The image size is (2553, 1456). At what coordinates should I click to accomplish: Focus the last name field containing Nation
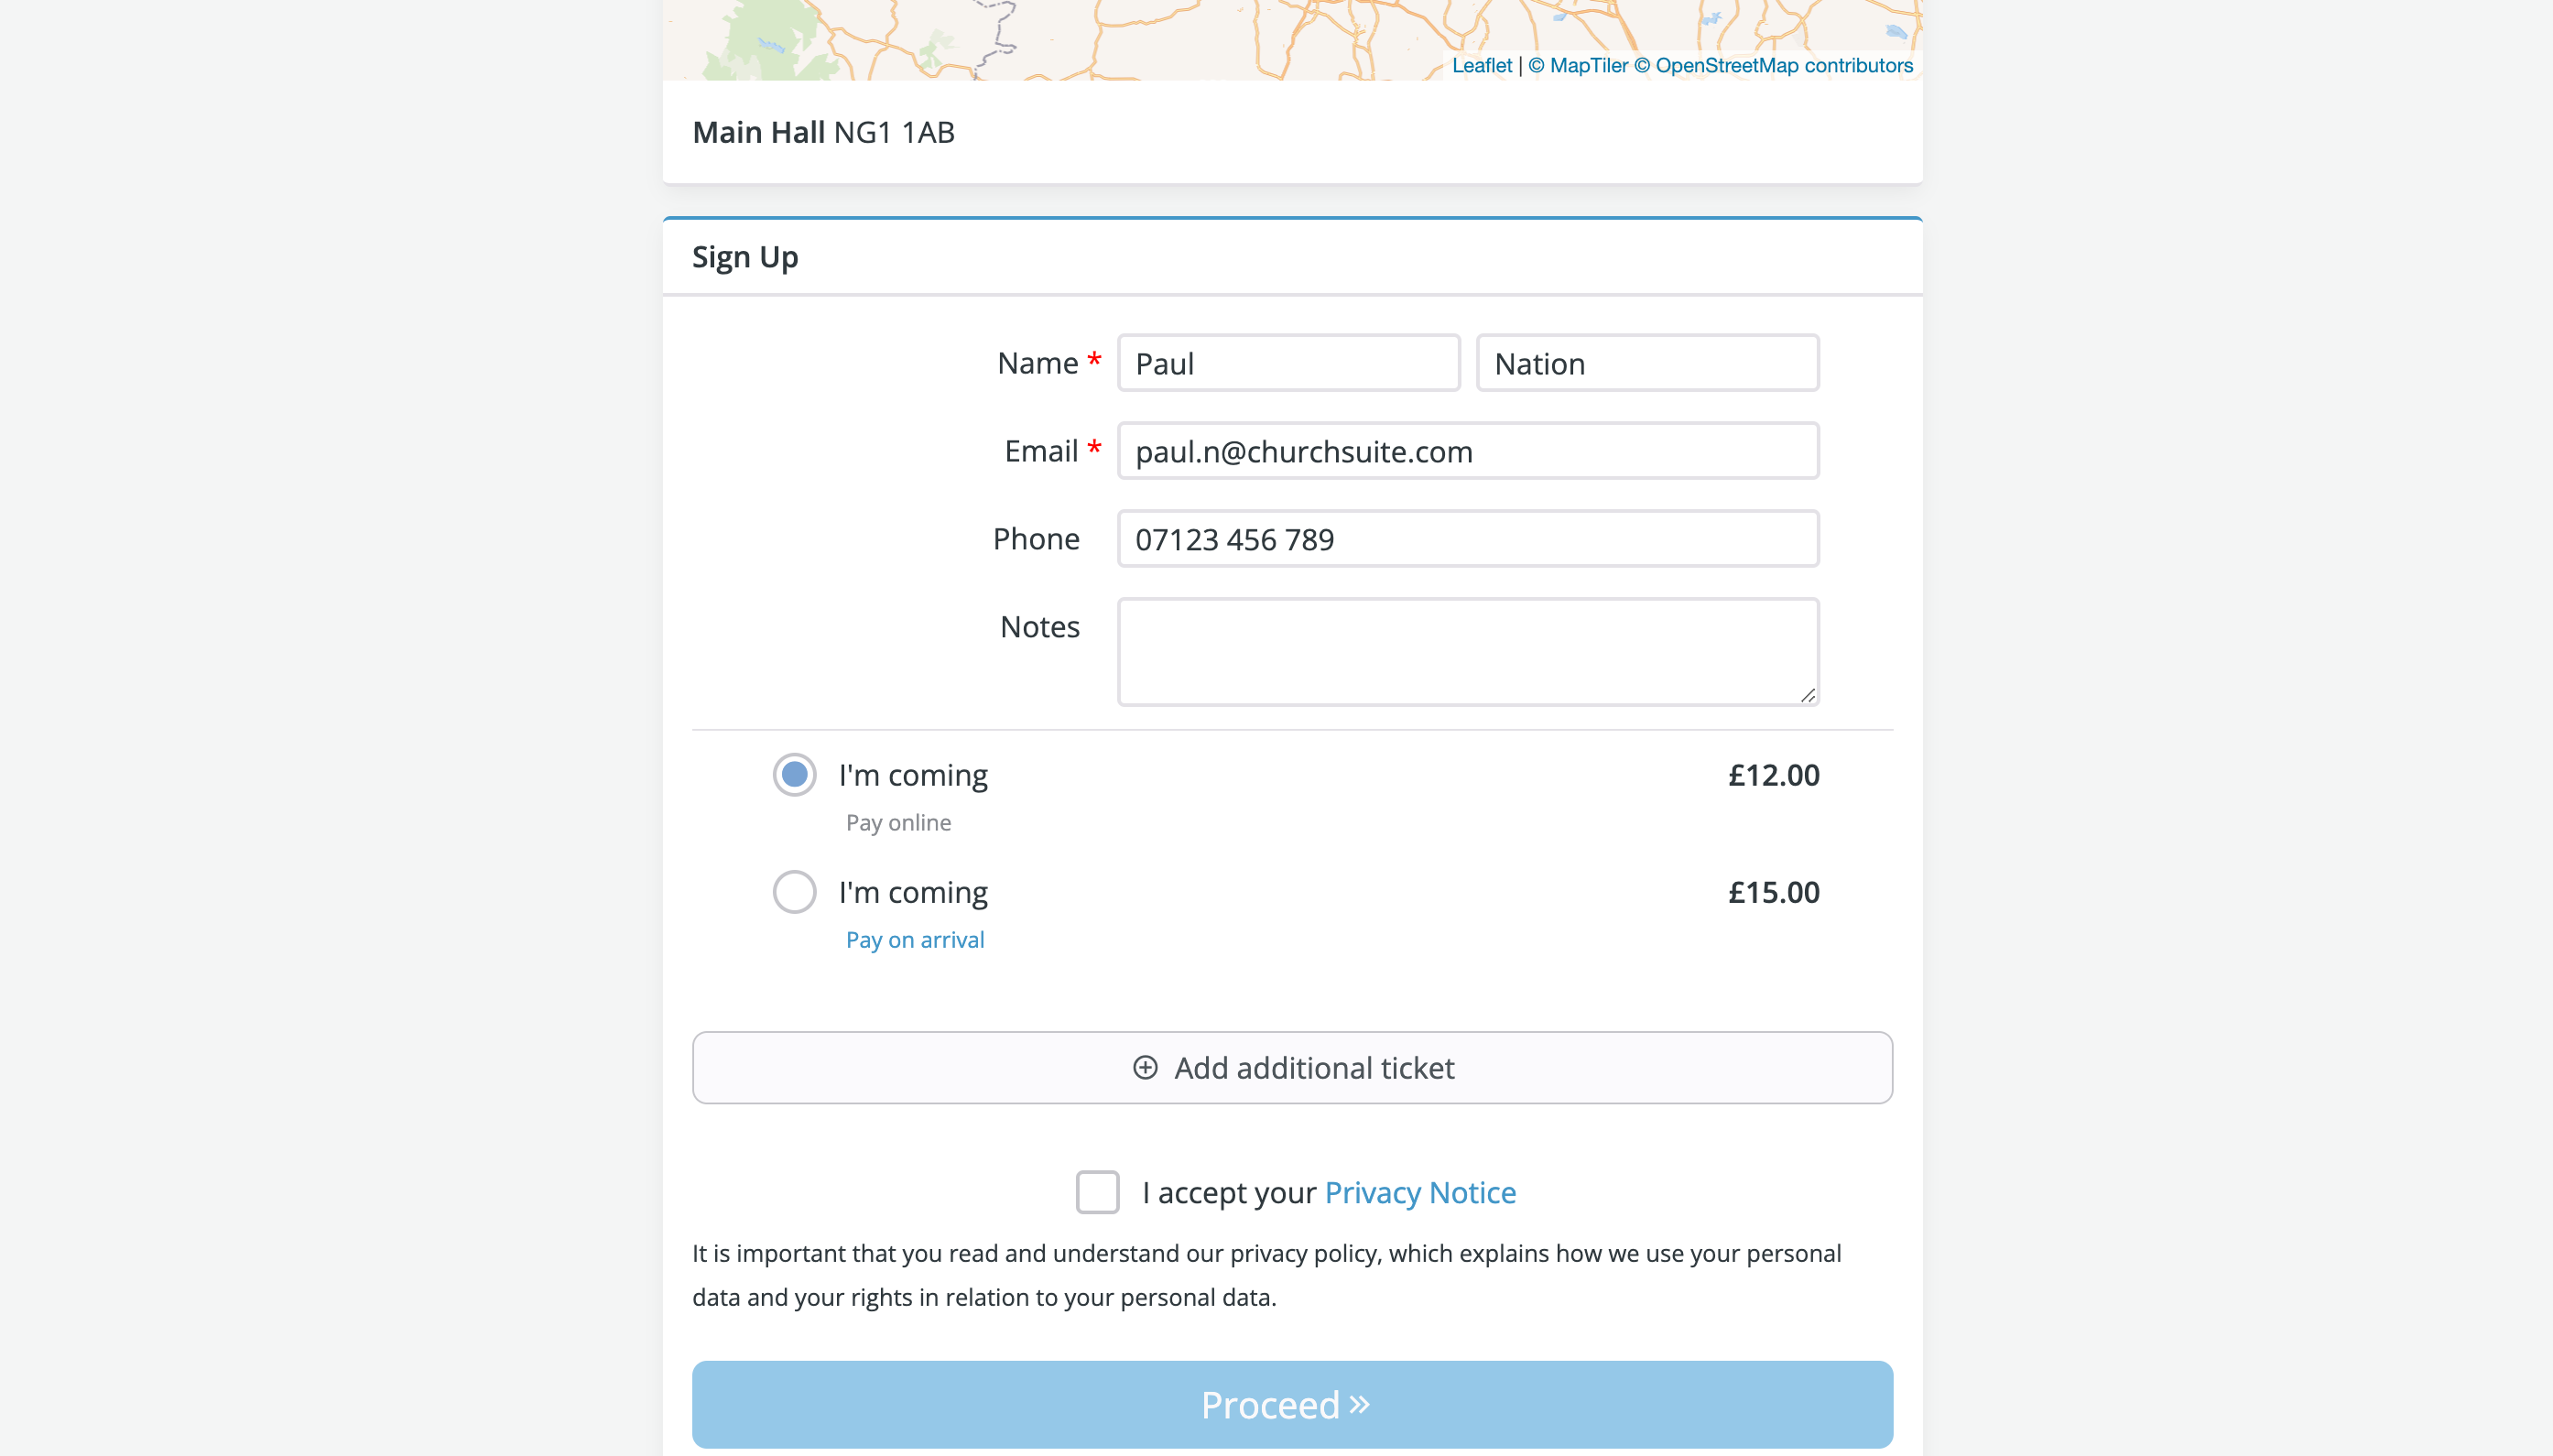point(1647,363)
